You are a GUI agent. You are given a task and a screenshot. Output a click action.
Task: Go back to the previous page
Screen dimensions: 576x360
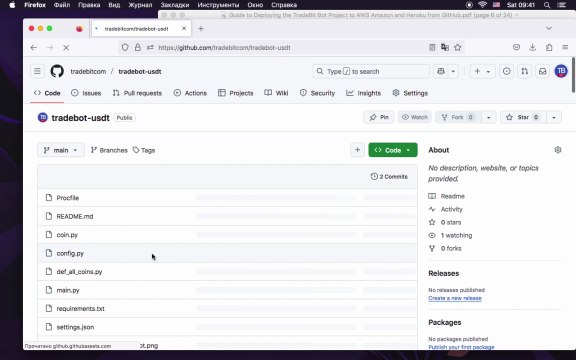34,48
